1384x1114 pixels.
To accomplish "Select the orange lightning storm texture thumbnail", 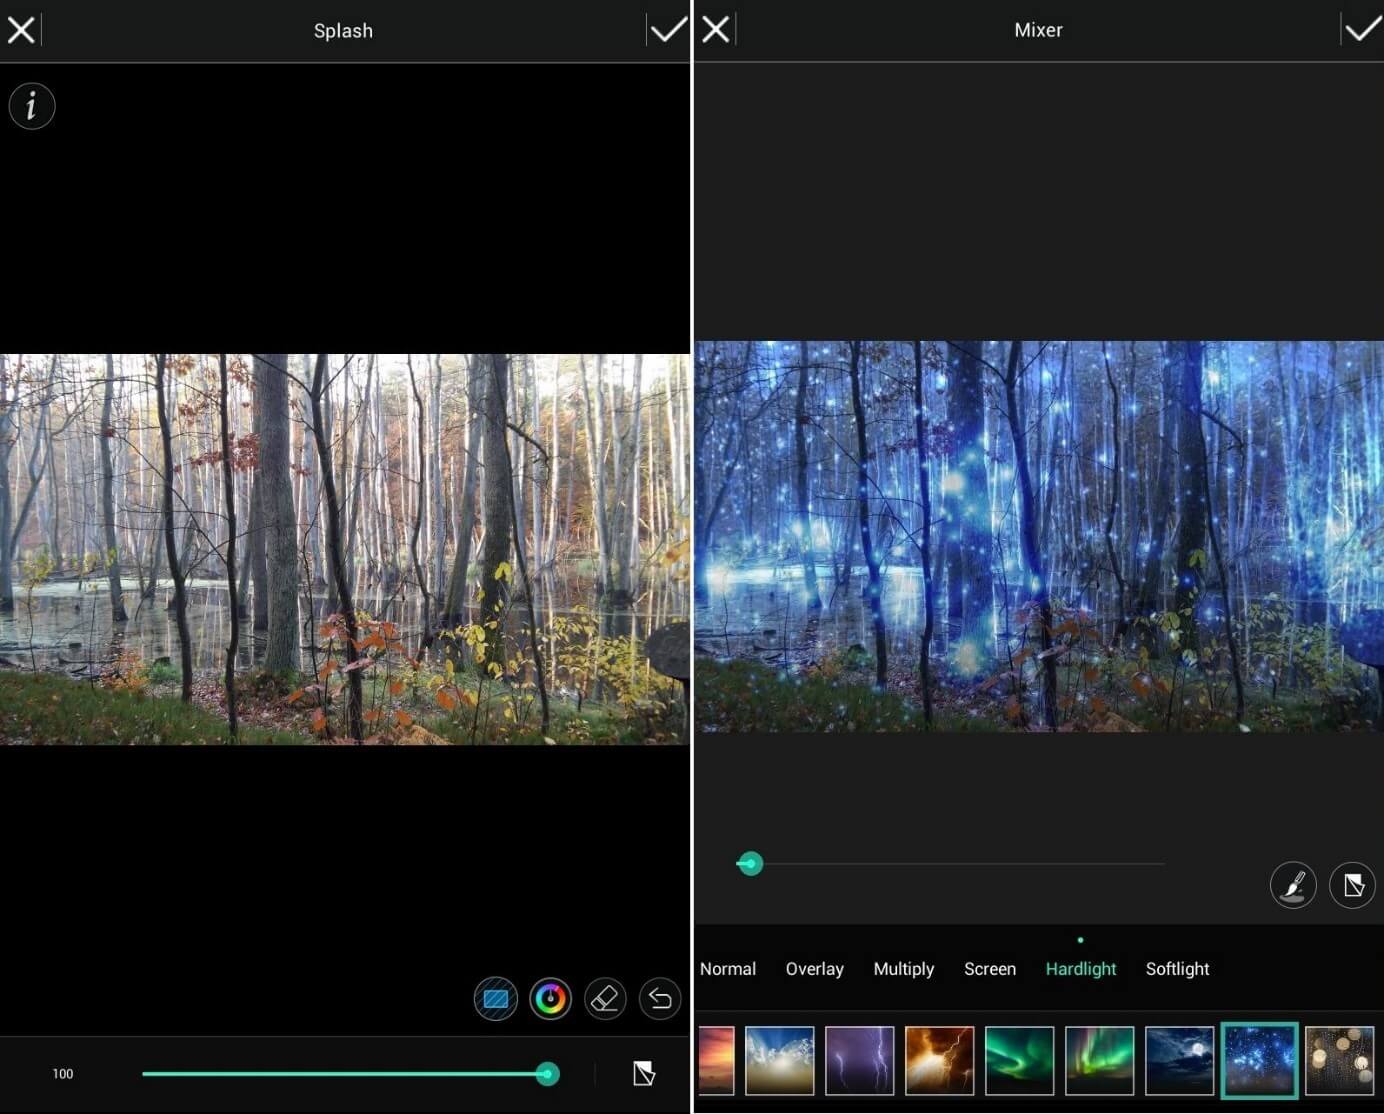I will 940,1061.
